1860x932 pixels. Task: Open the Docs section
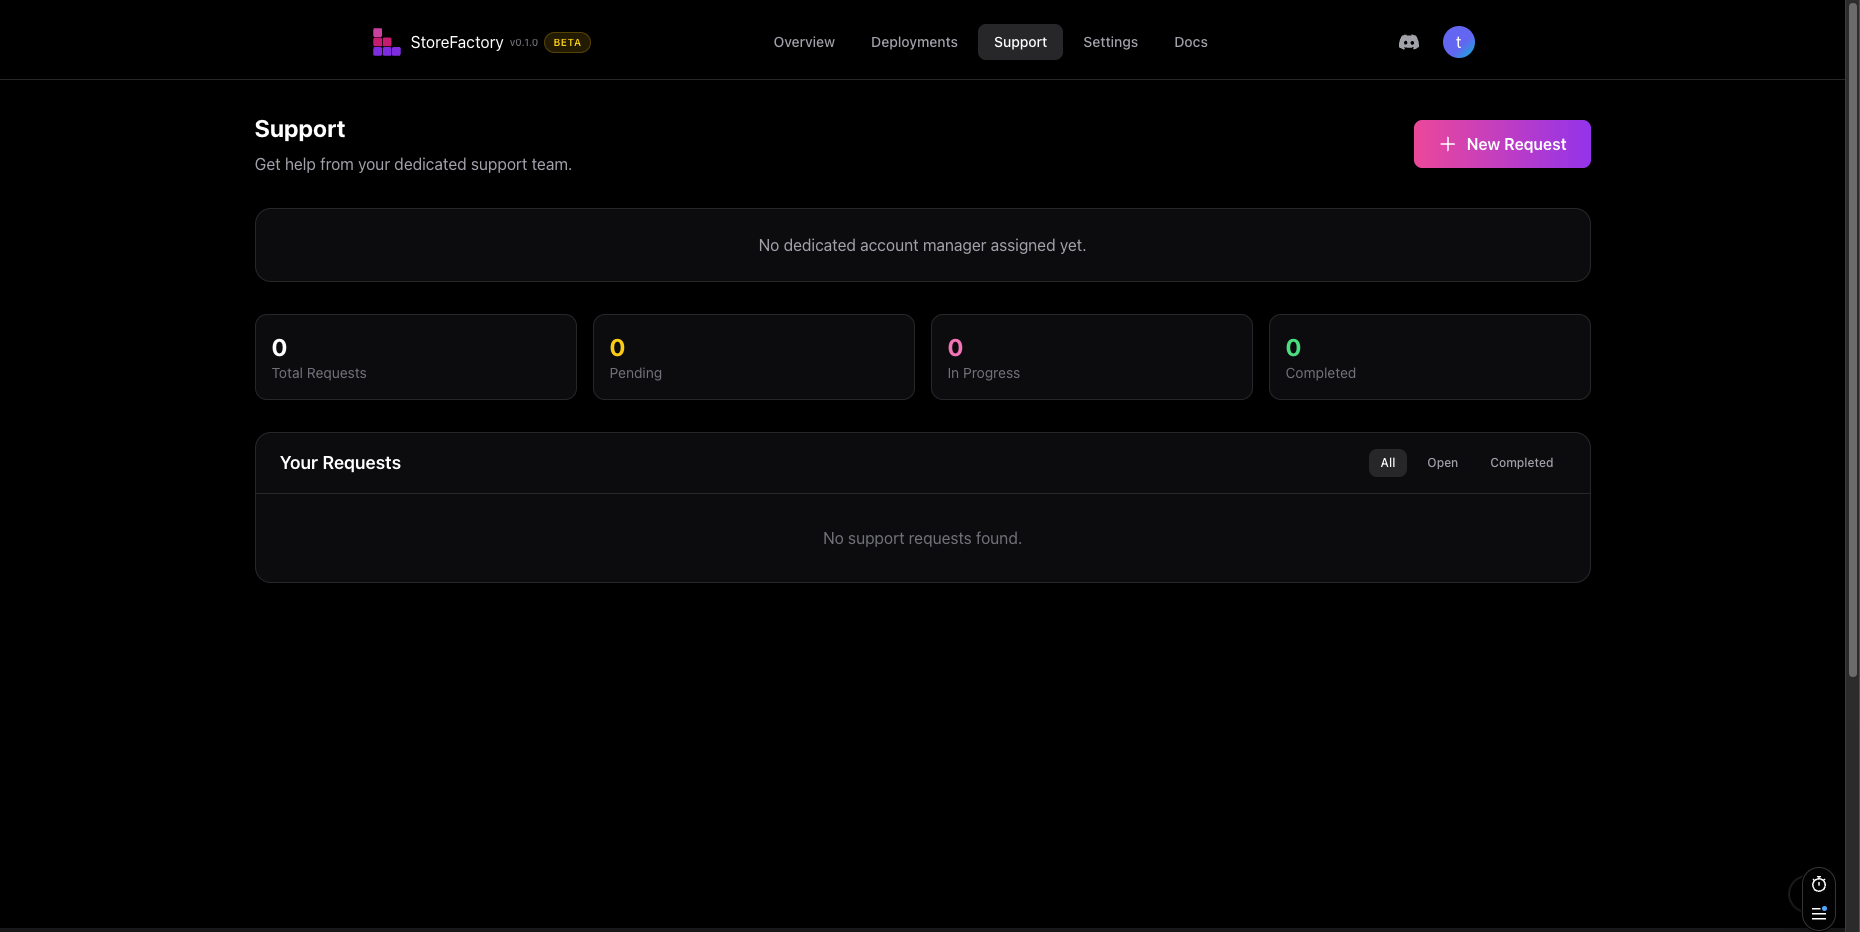1190,42
